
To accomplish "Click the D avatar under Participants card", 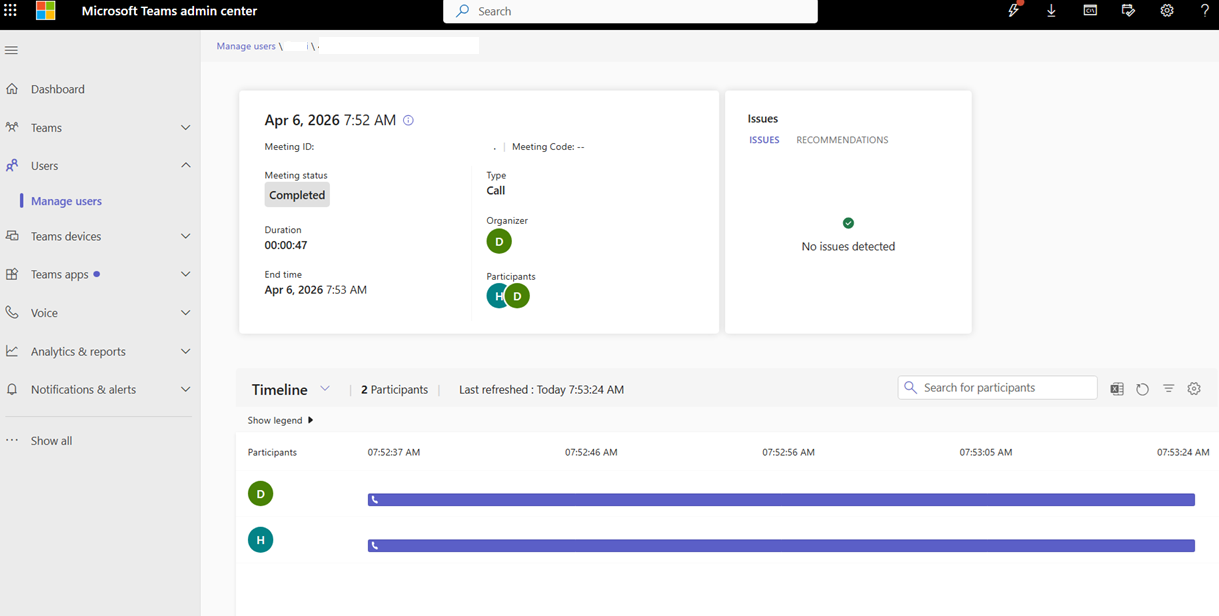I will tap(517, 296).
